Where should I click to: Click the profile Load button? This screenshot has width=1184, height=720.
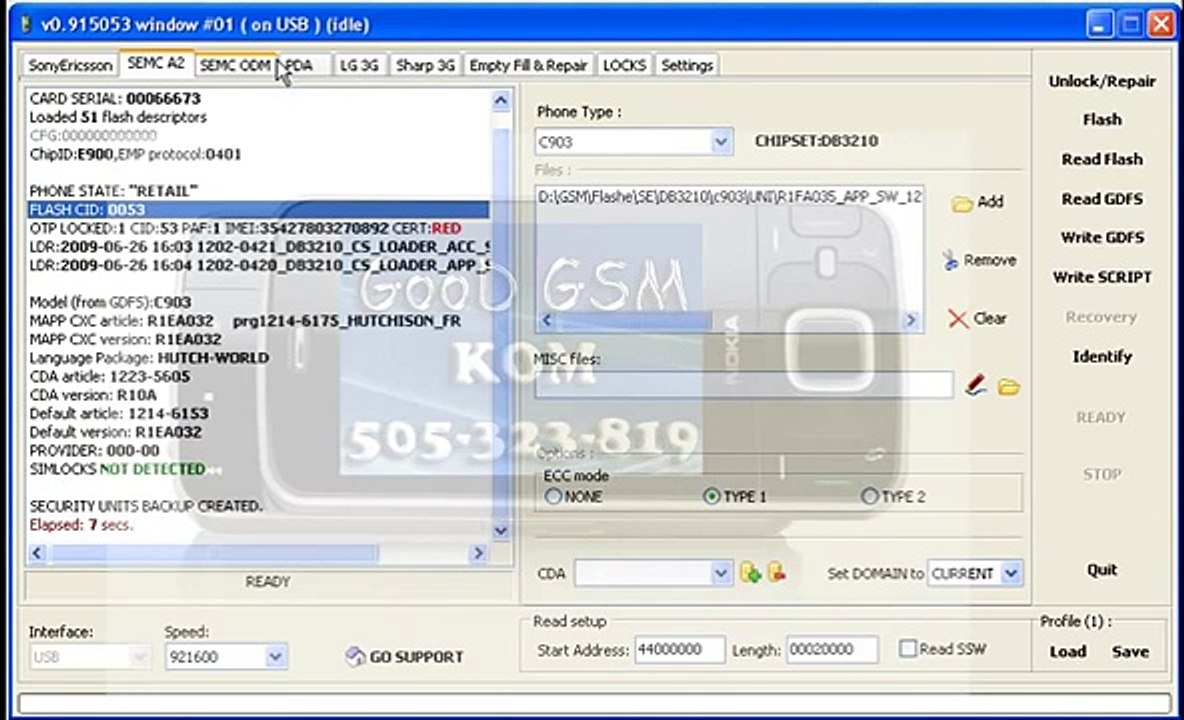pos(1068,651)
